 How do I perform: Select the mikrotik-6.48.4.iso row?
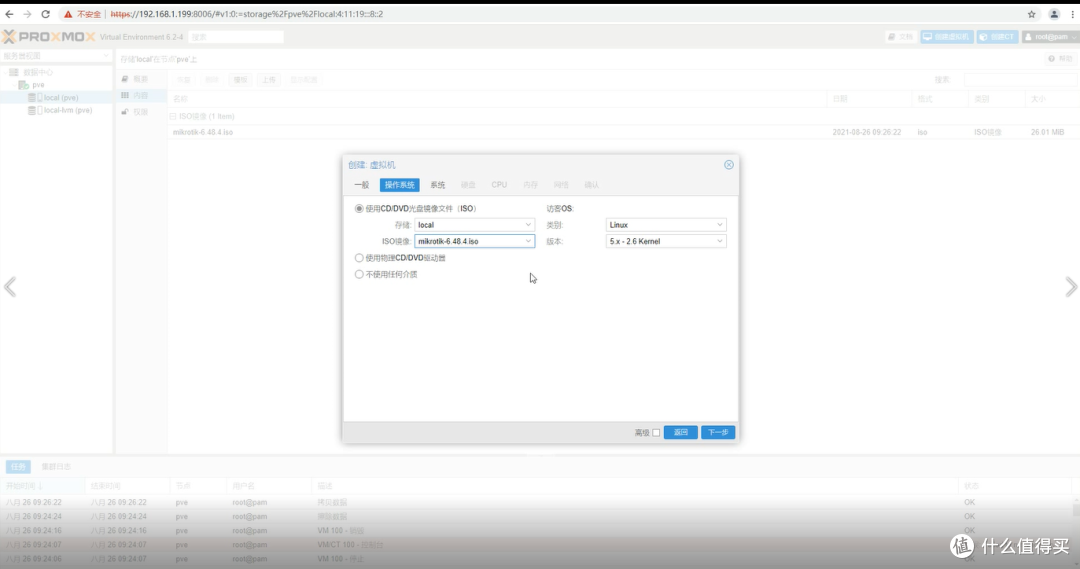(623, 132)
